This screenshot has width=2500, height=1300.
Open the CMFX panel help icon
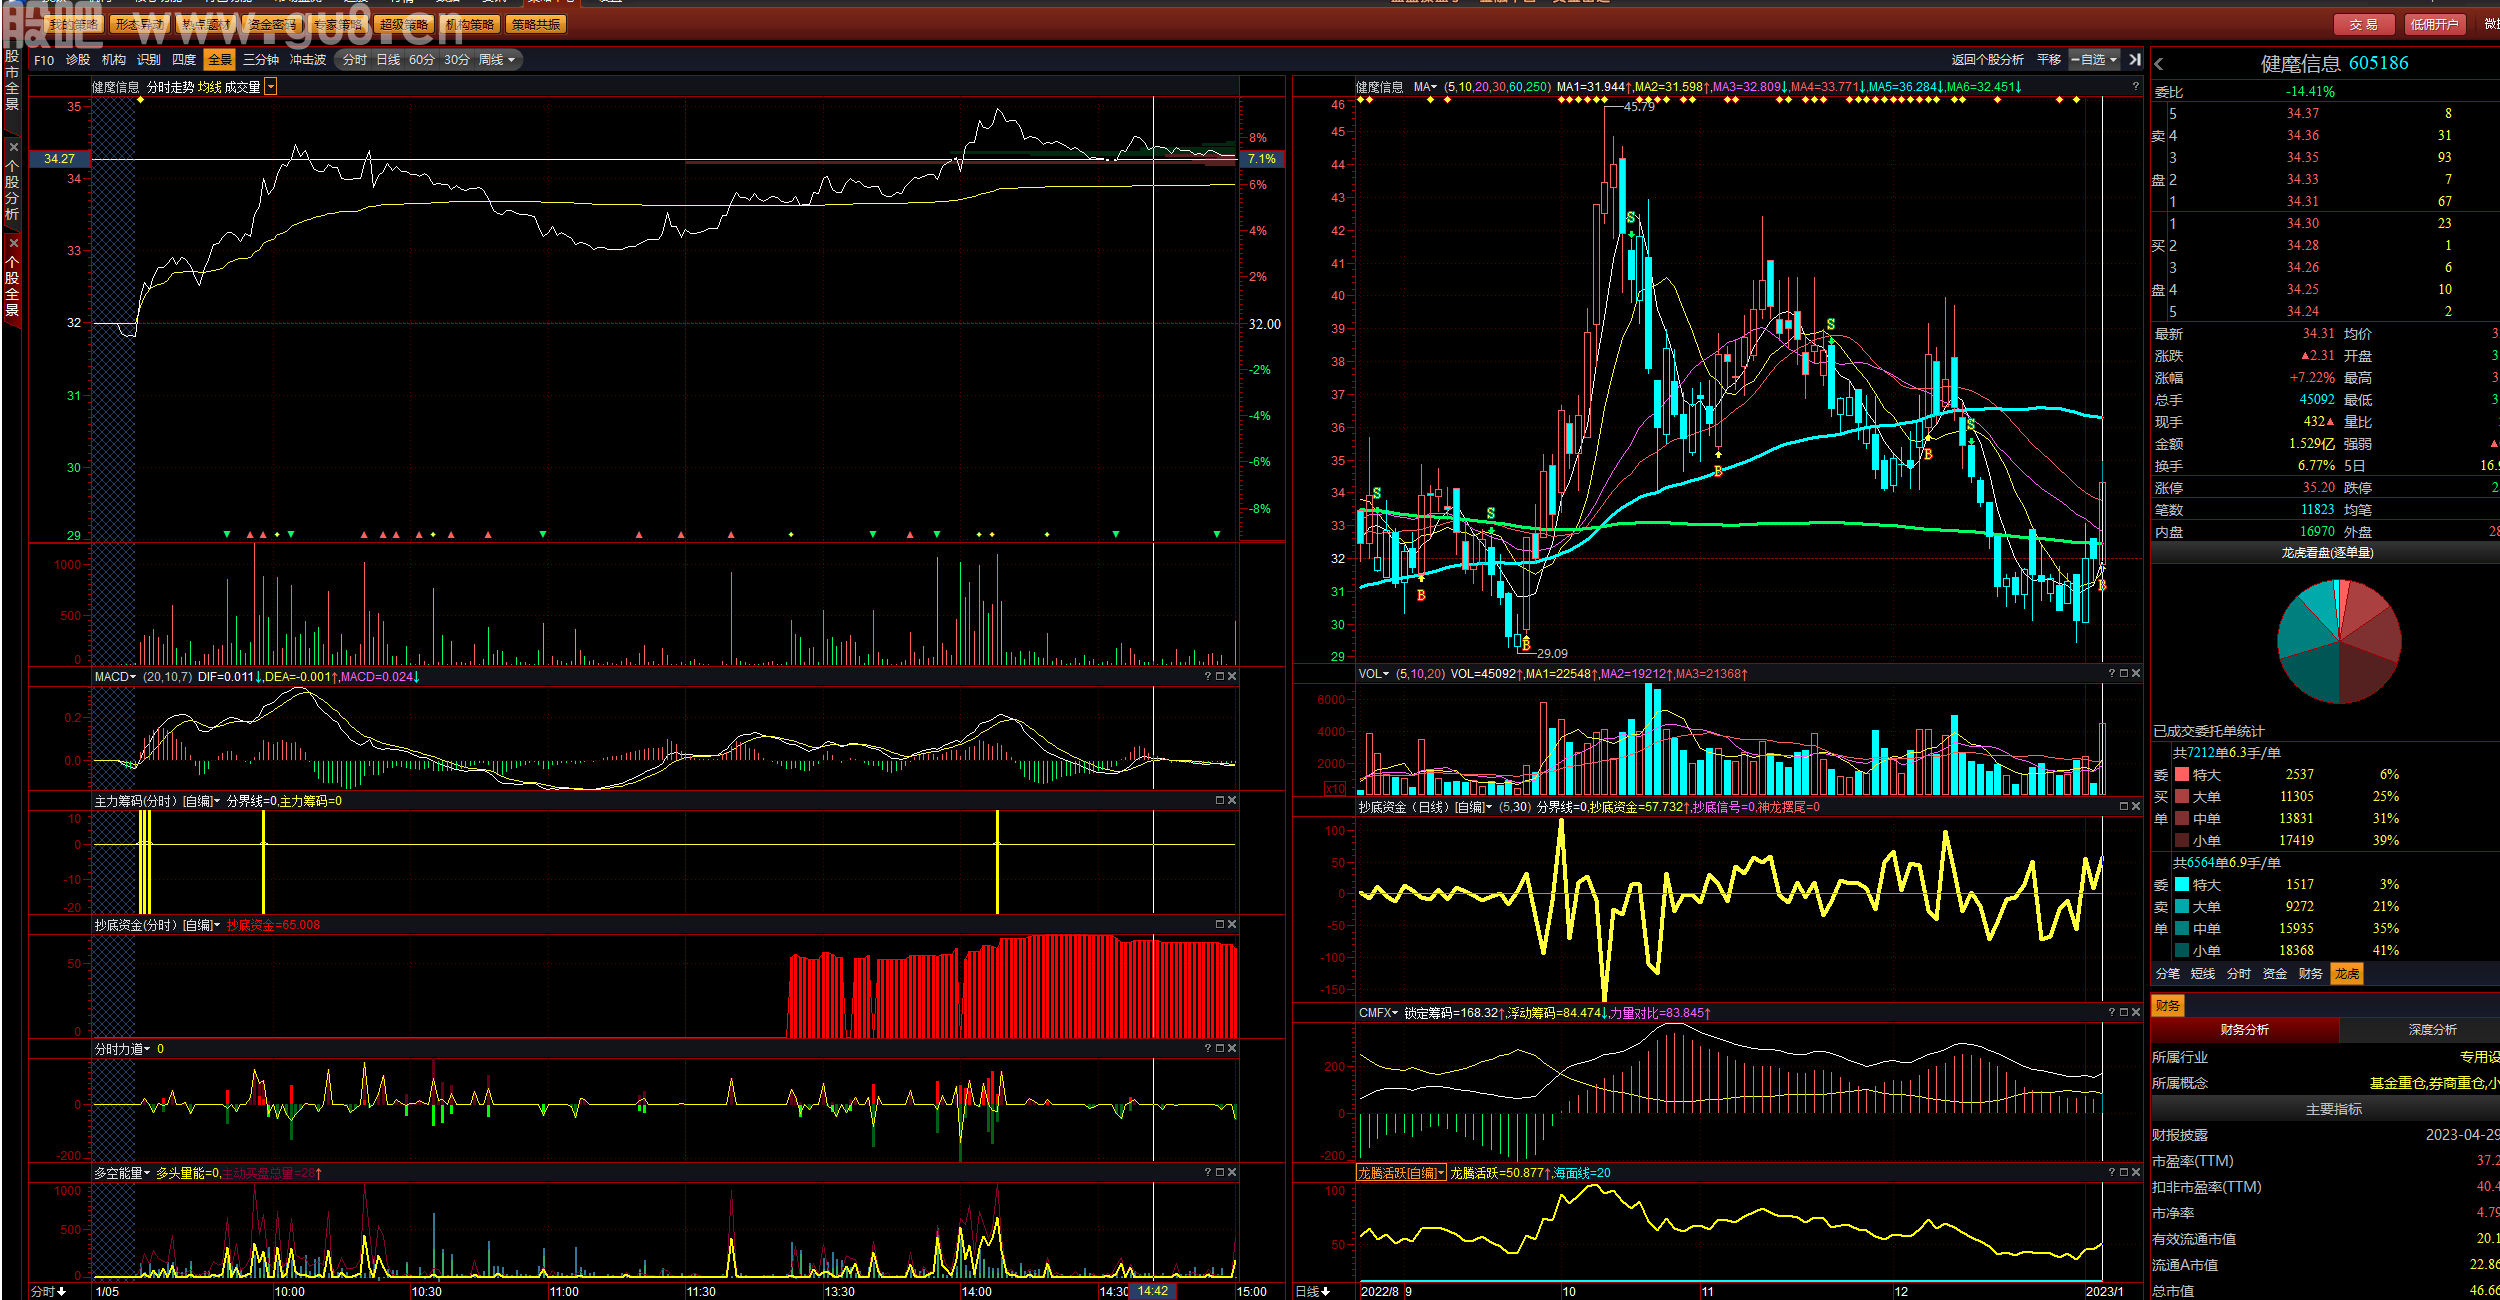point(2112,1013)
